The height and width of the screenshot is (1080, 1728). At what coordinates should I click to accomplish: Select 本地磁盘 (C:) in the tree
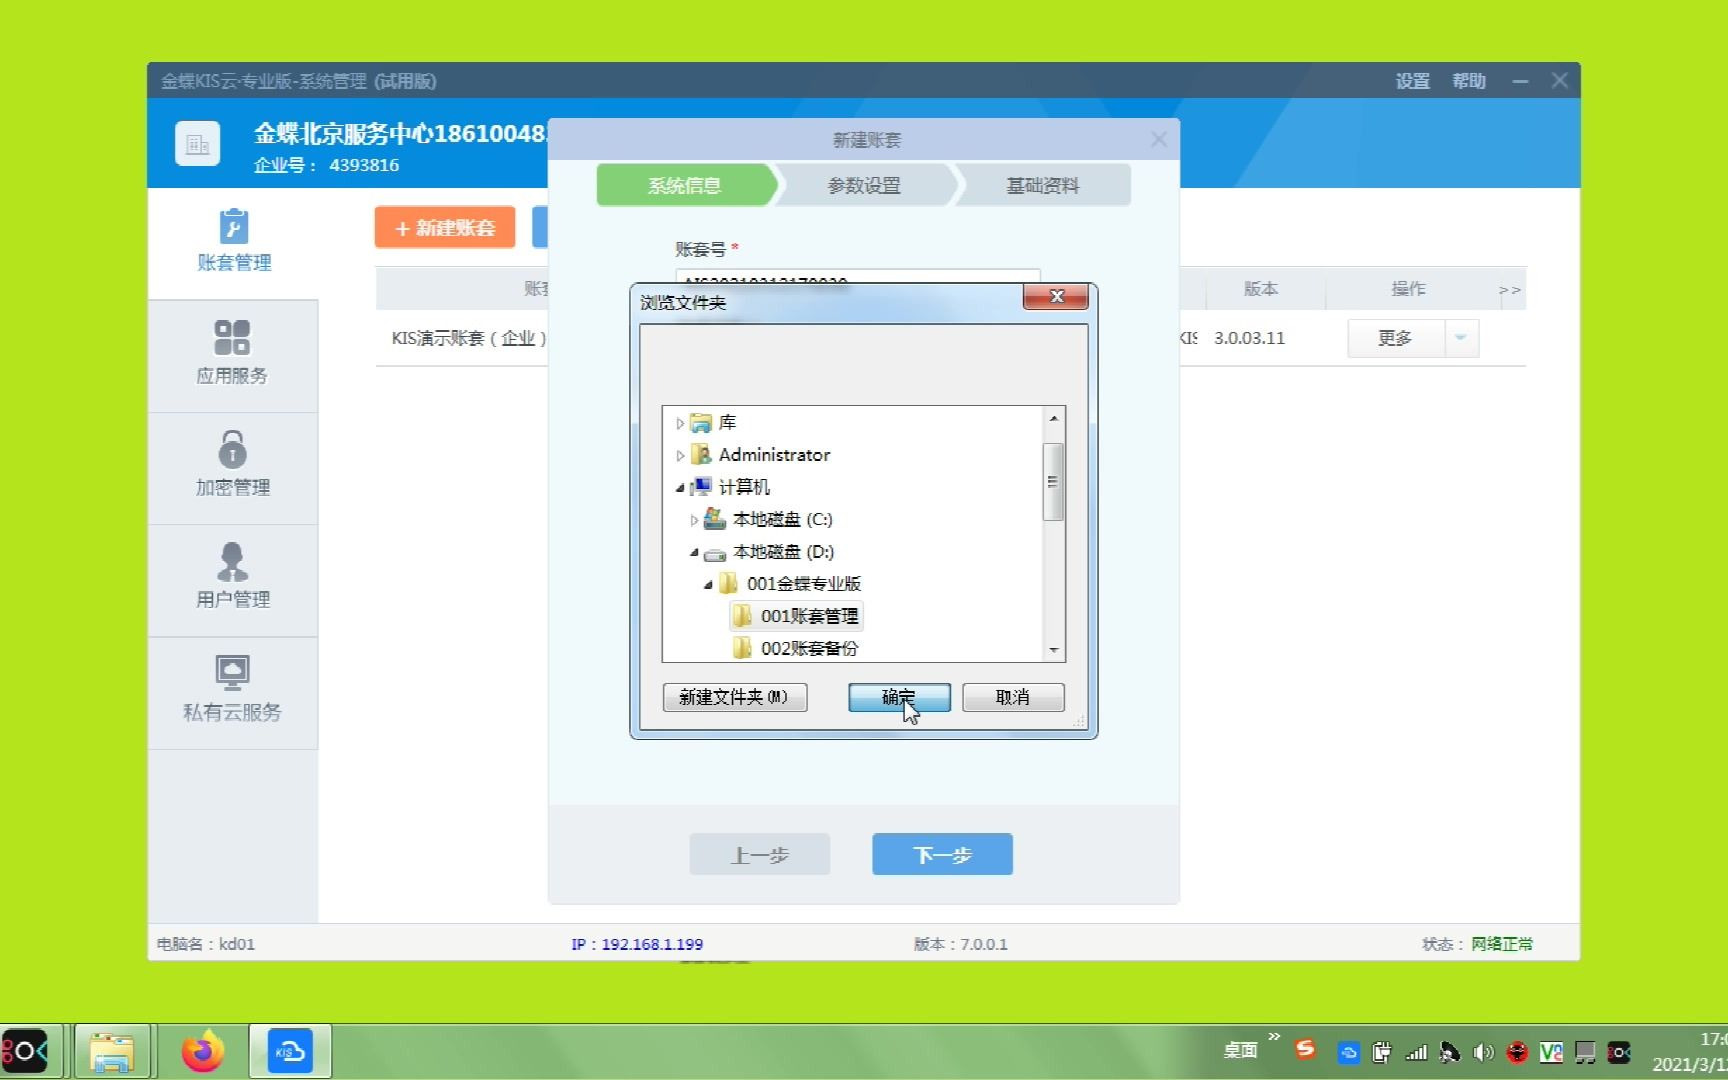click(782, 519)
